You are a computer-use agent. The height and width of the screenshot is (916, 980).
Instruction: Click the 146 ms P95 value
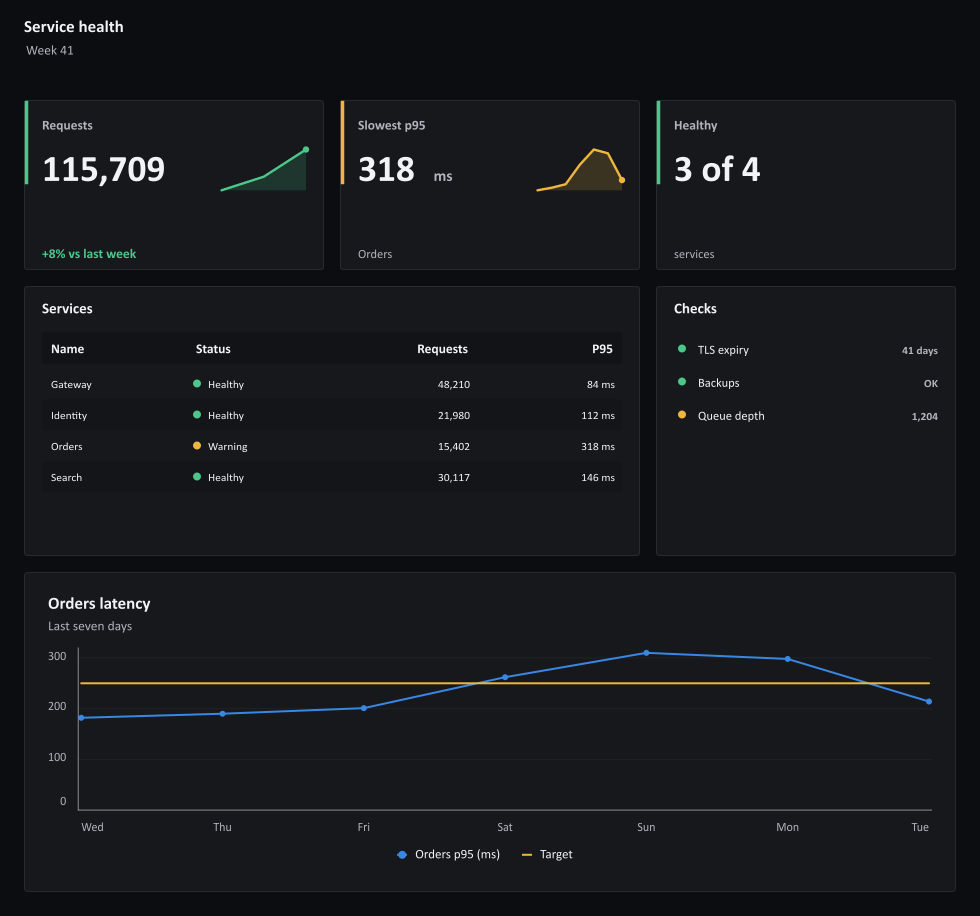coord(598,477)
